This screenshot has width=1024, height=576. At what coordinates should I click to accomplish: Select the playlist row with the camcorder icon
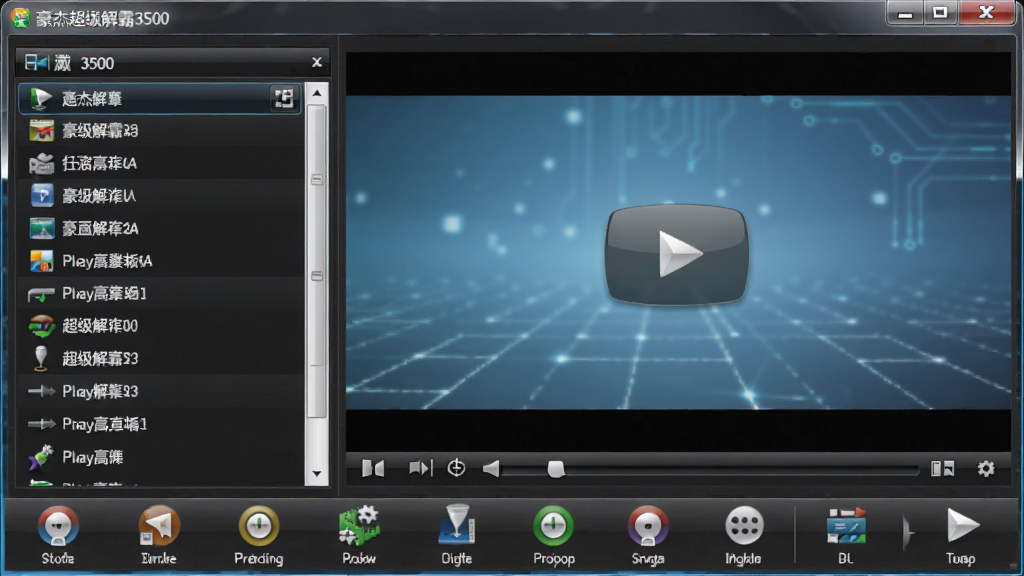click(162, 163)
